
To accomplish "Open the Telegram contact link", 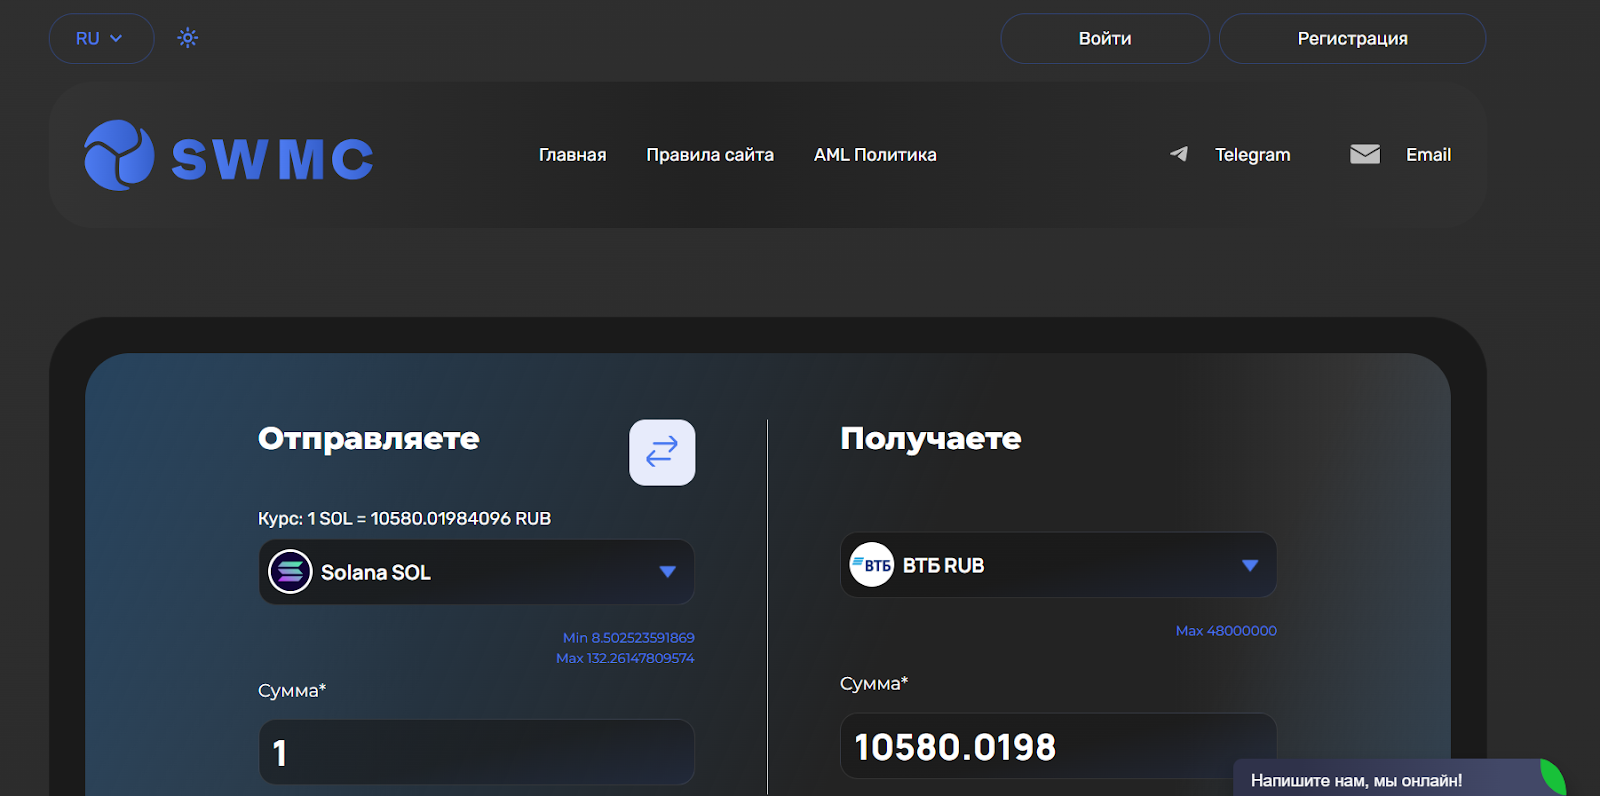I will click(x=1252, y=155).
